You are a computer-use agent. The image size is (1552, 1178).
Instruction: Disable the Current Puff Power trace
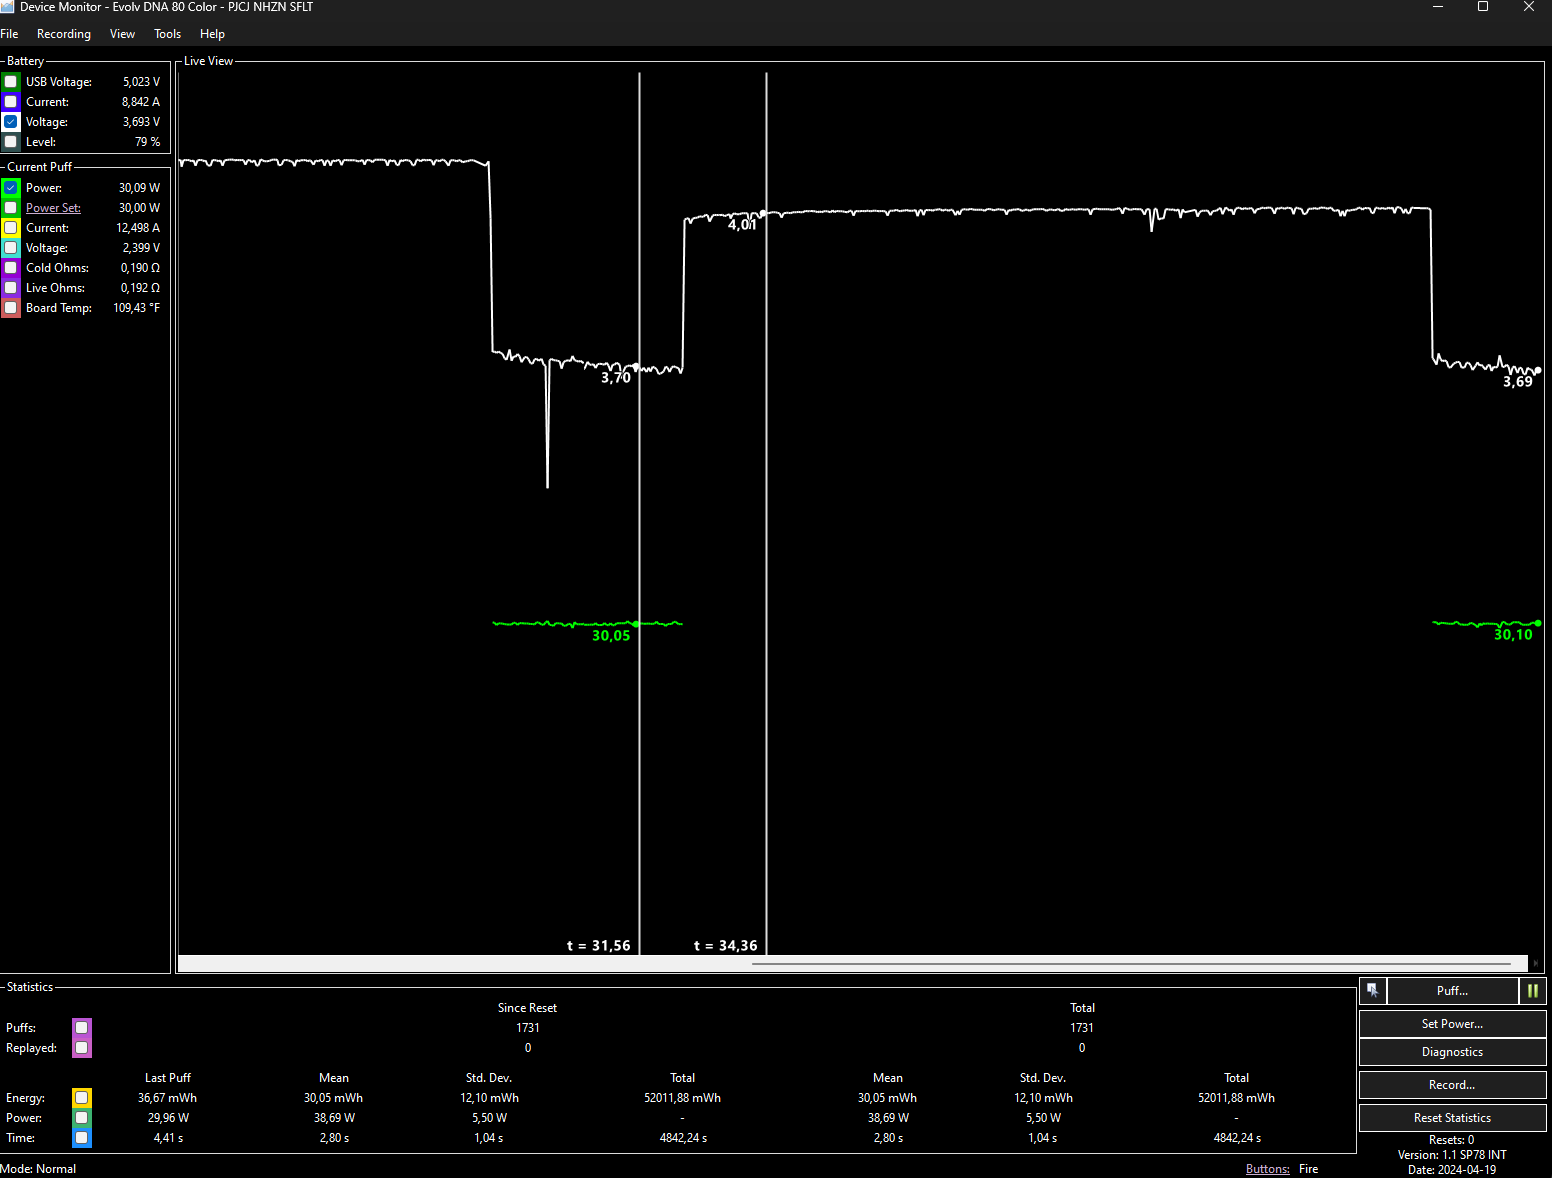11,188
